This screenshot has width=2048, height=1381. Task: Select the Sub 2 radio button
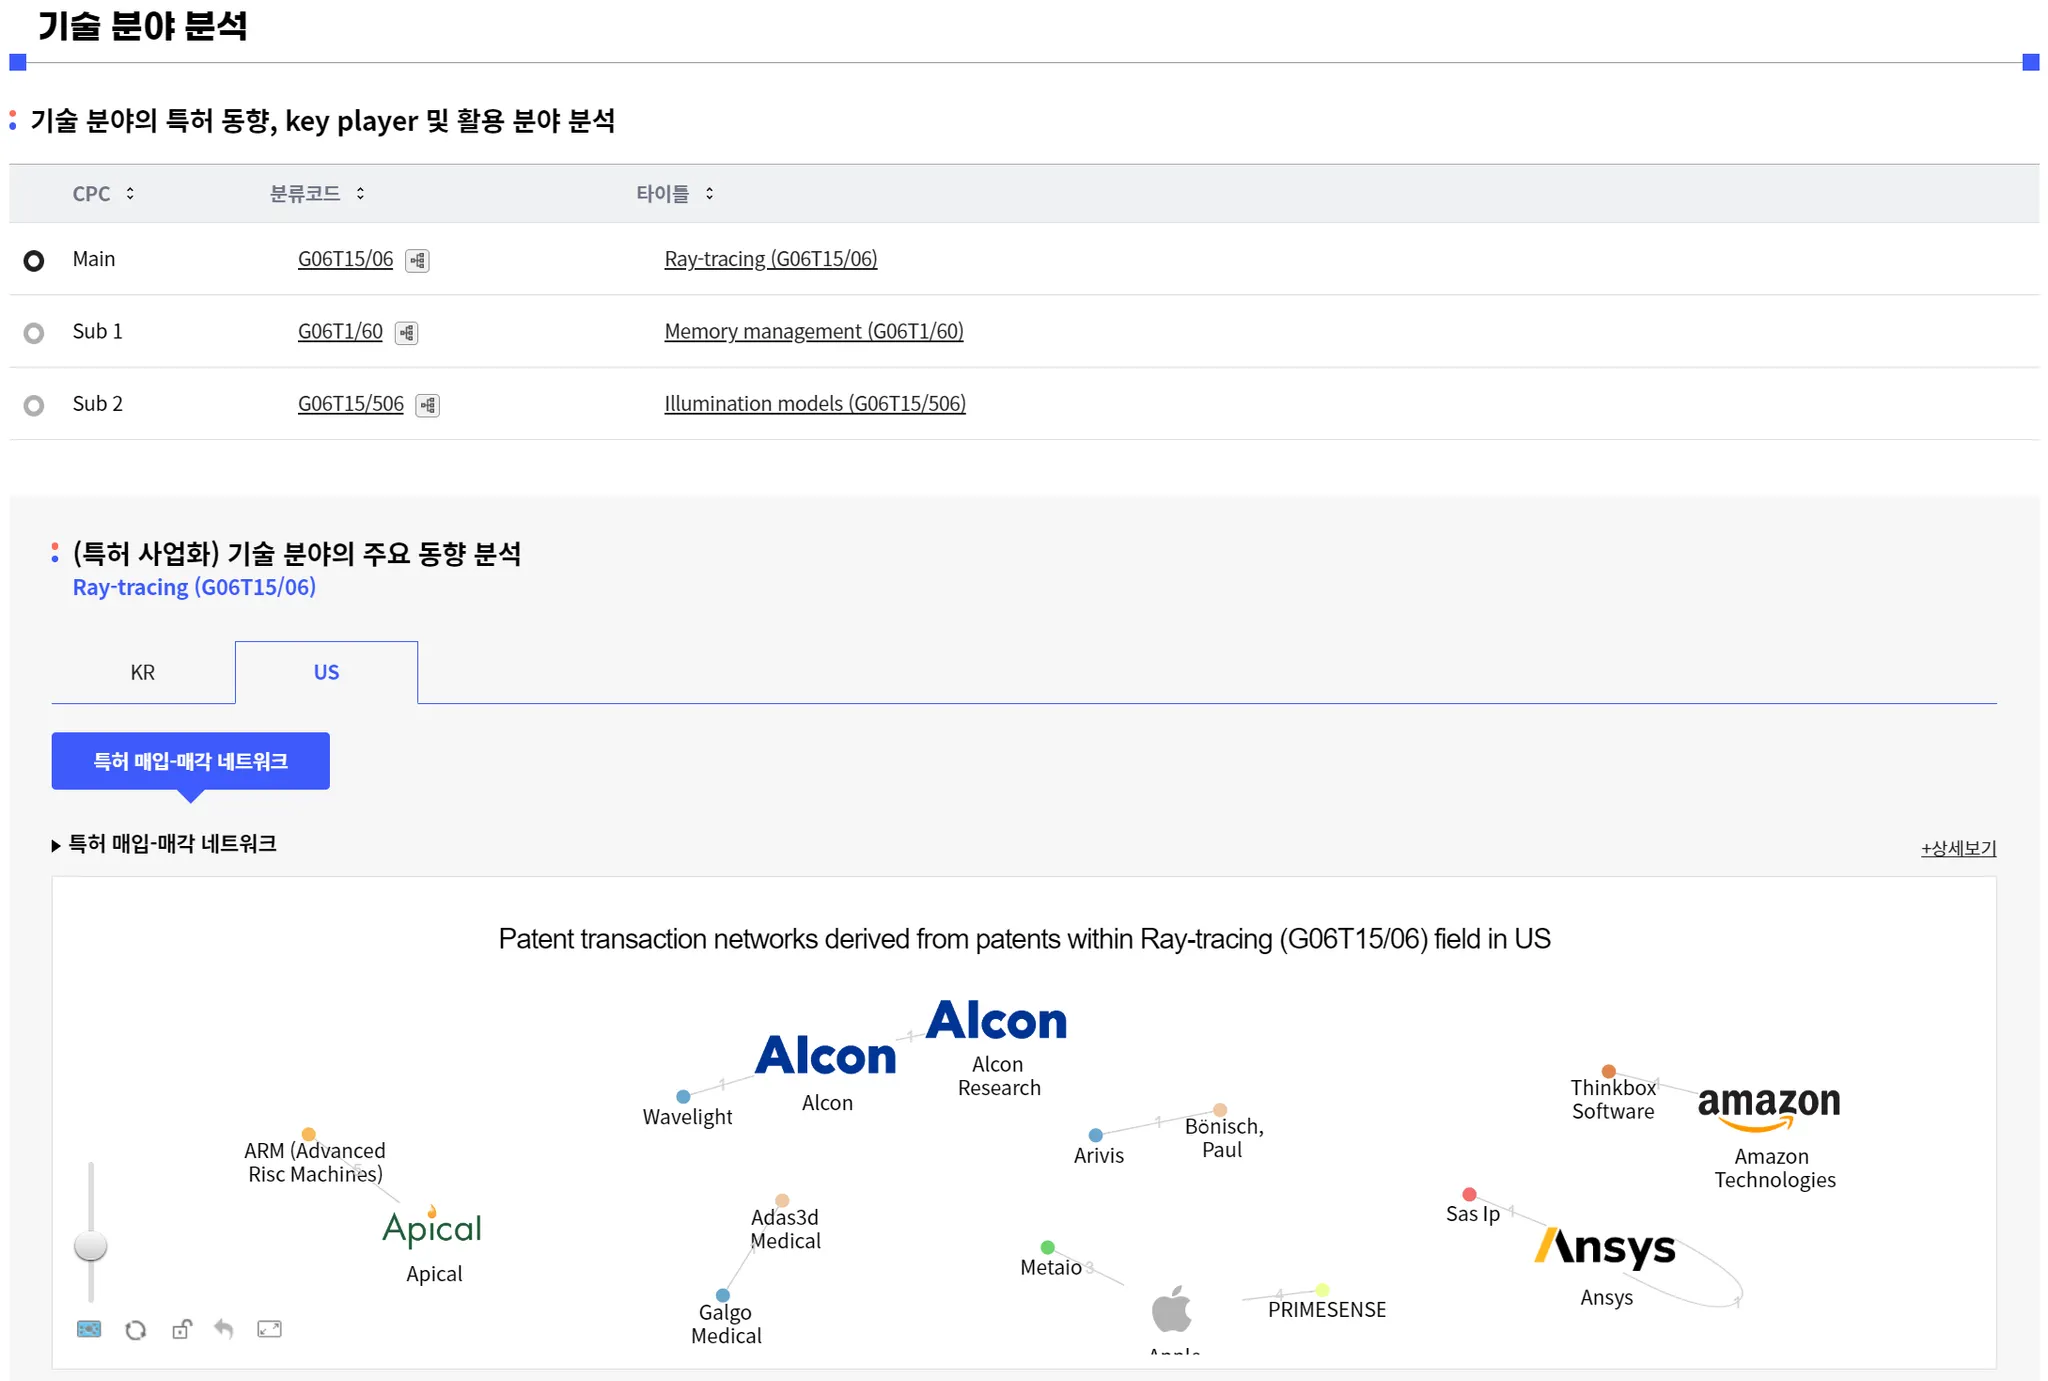coord(34,405)
